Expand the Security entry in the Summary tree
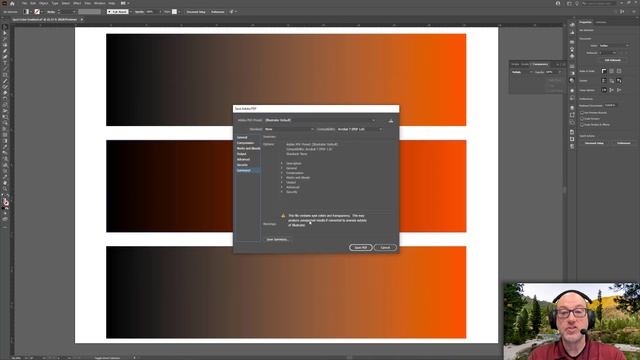This screenshot has height=360, width=640. (282, 192)
